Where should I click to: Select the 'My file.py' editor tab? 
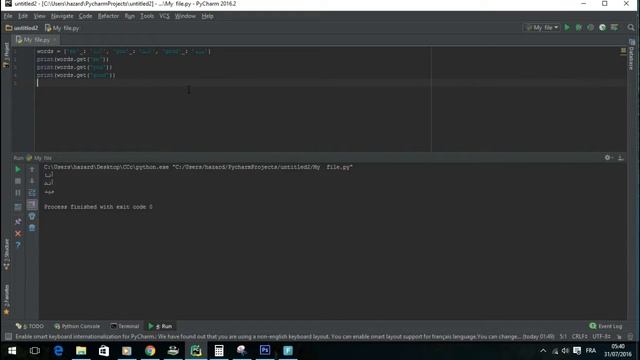(36, 40)
